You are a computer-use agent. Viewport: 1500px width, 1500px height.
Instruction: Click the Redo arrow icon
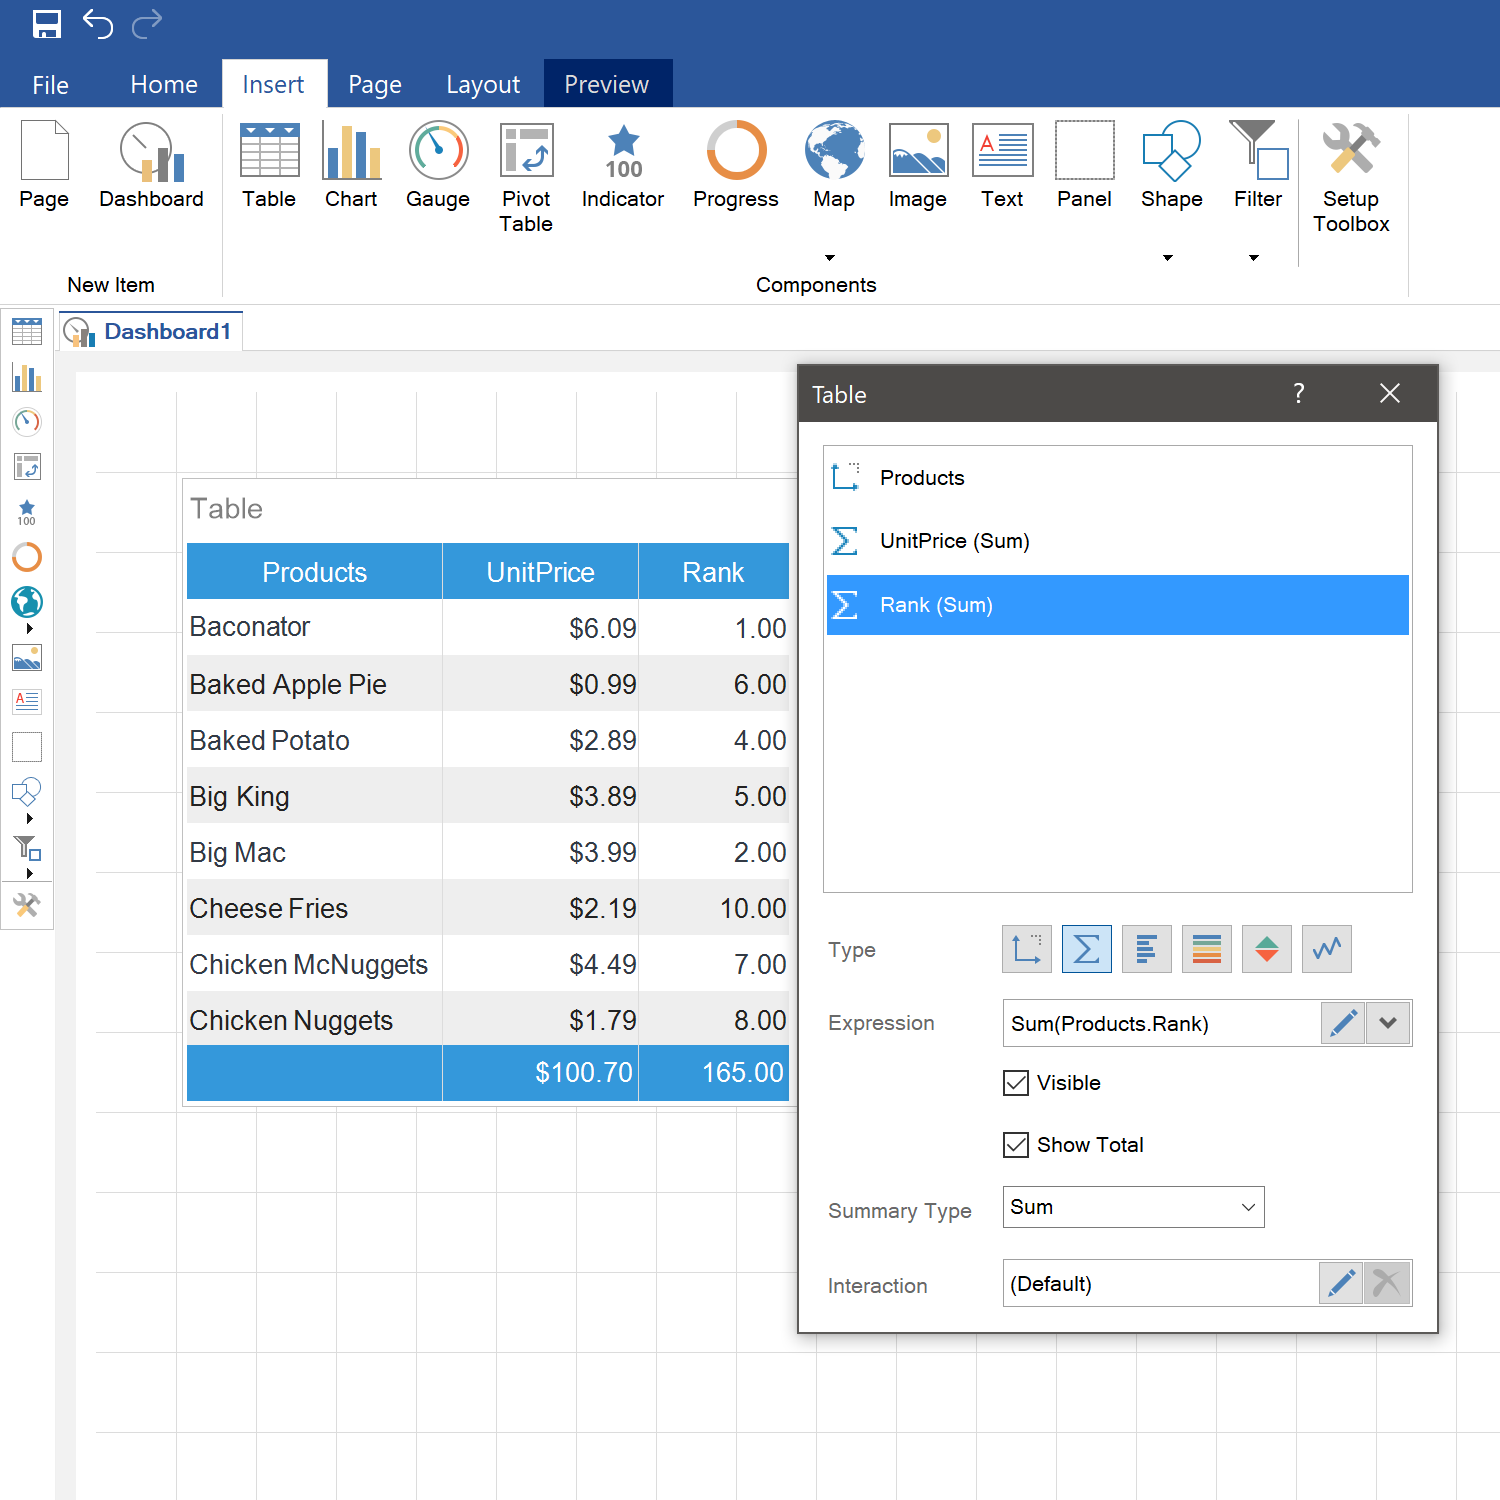(147, 23)
